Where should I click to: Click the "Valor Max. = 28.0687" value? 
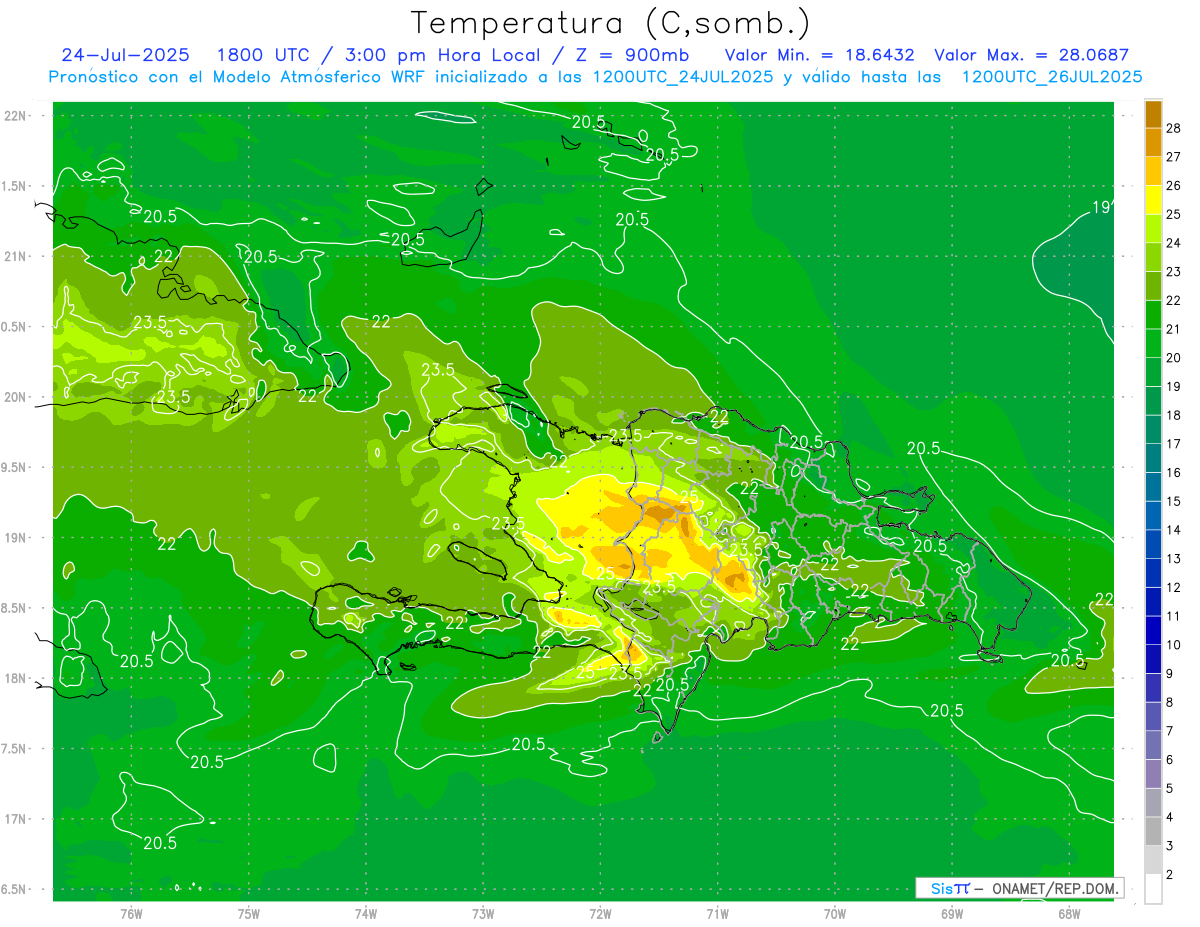[1031, 55]
